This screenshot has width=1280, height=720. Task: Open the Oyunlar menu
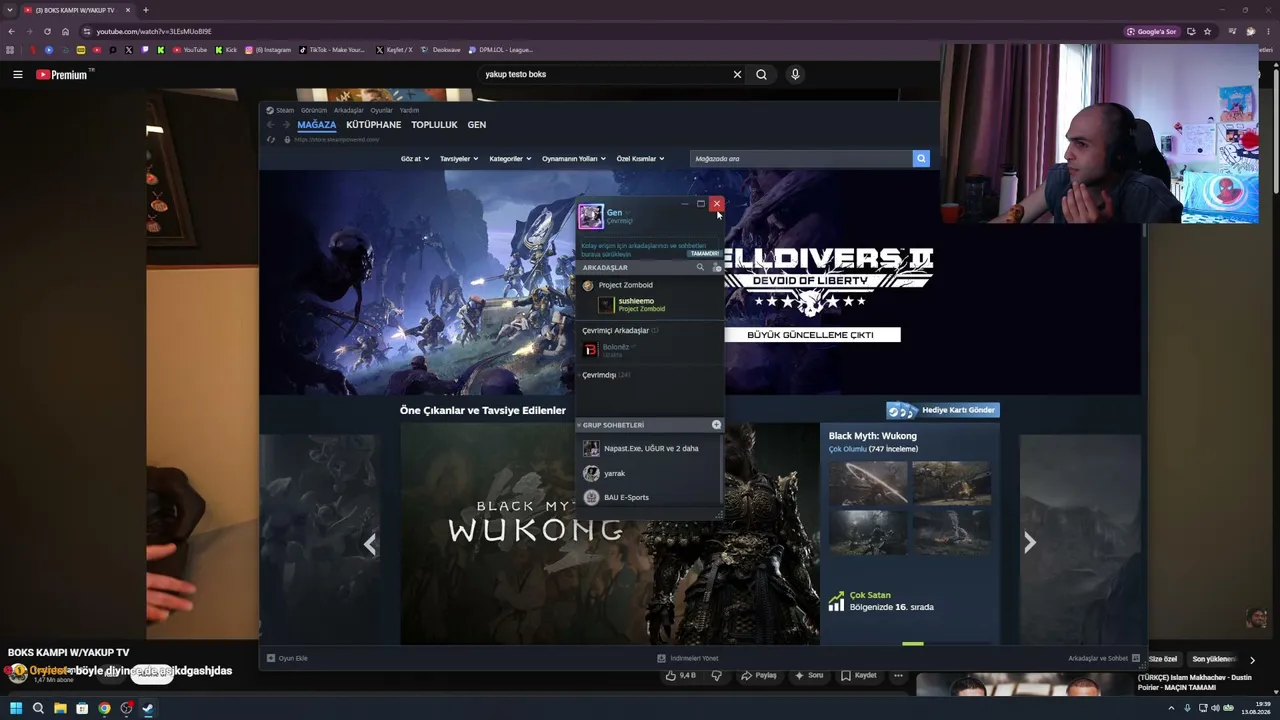pos(382,110)
